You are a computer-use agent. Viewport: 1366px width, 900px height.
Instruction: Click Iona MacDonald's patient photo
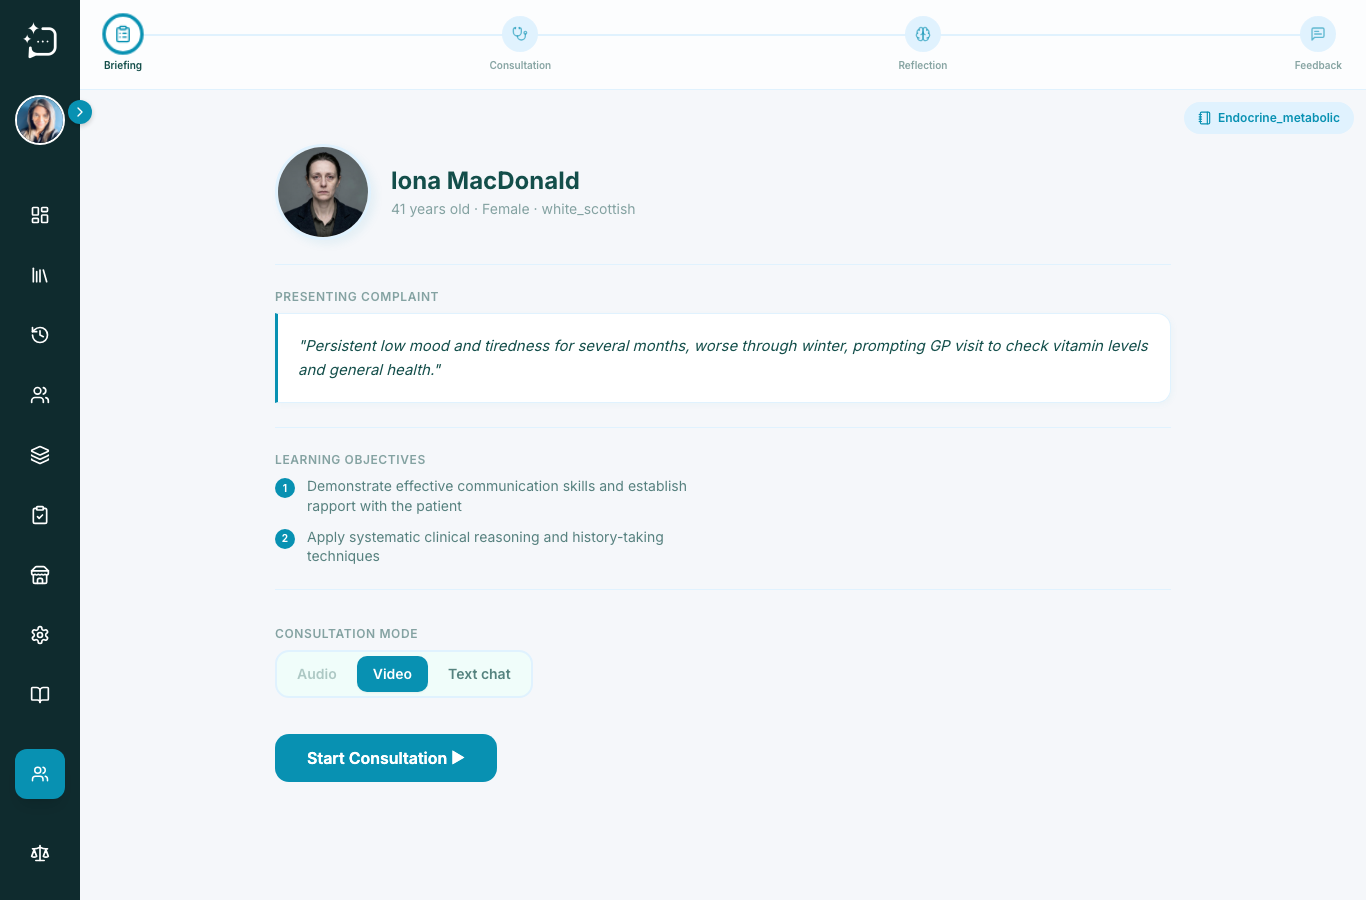point(323,192)
